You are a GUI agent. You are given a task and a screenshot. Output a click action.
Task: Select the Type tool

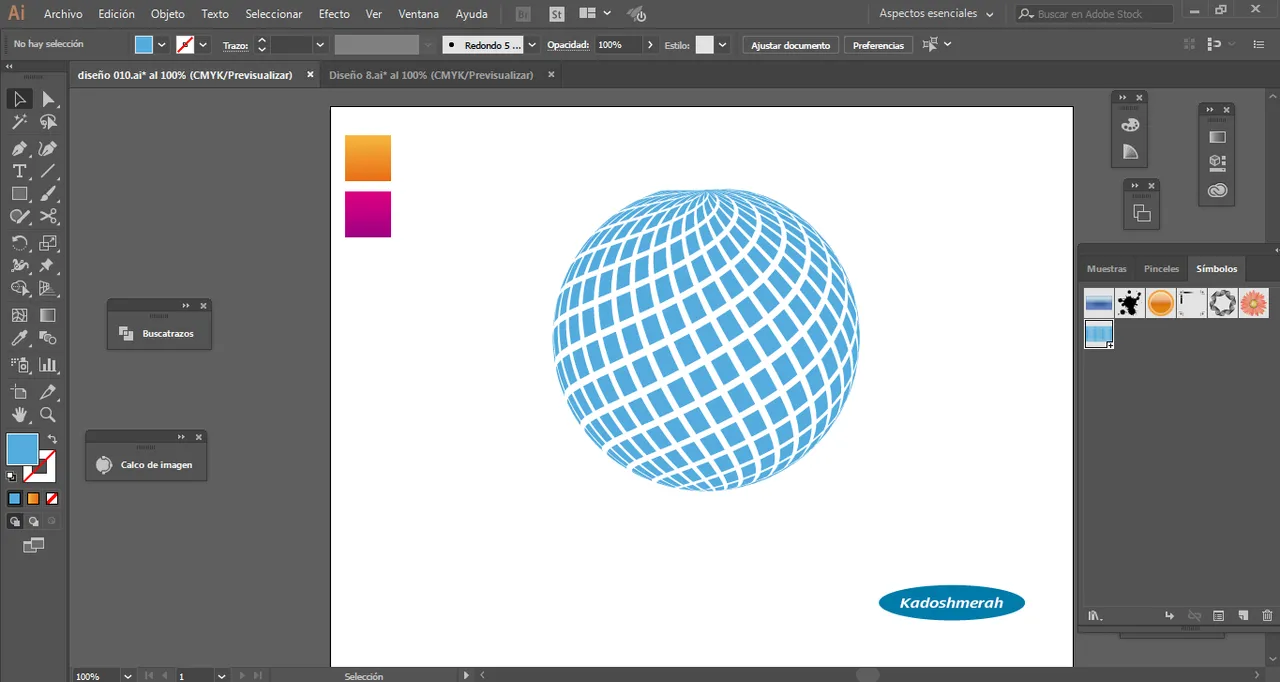click(x=19, y=171)
